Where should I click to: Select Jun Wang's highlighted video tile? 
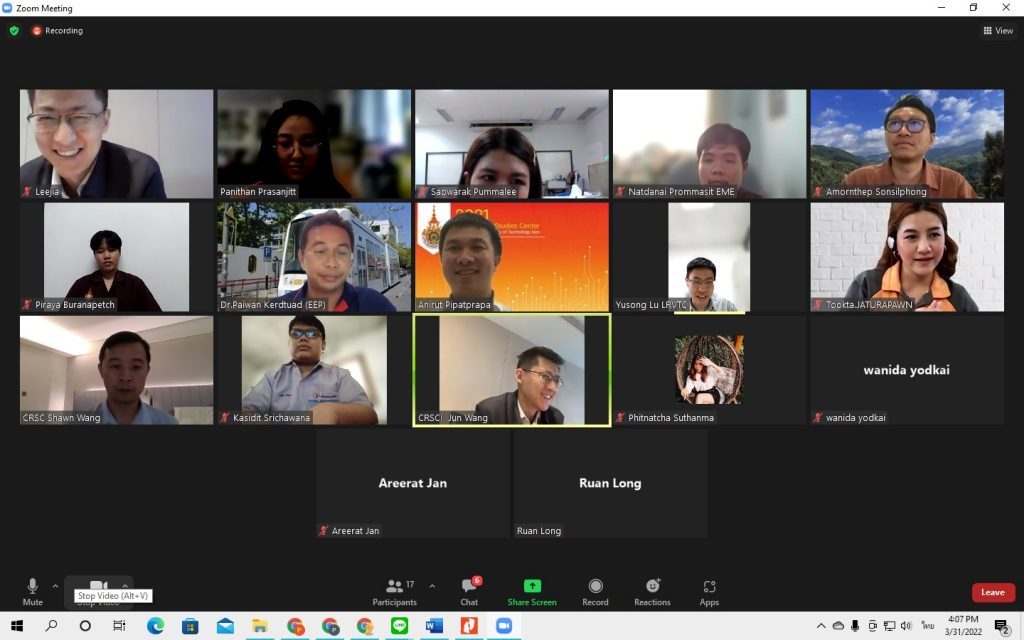point(511,370)
